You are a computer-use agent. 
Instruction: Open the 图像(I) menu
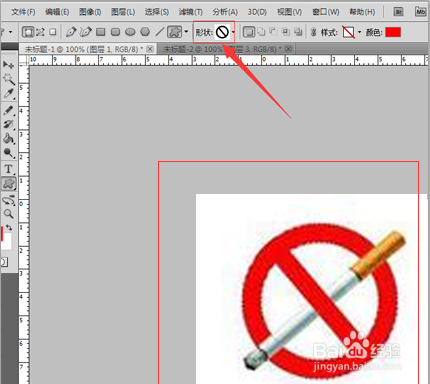90,12
